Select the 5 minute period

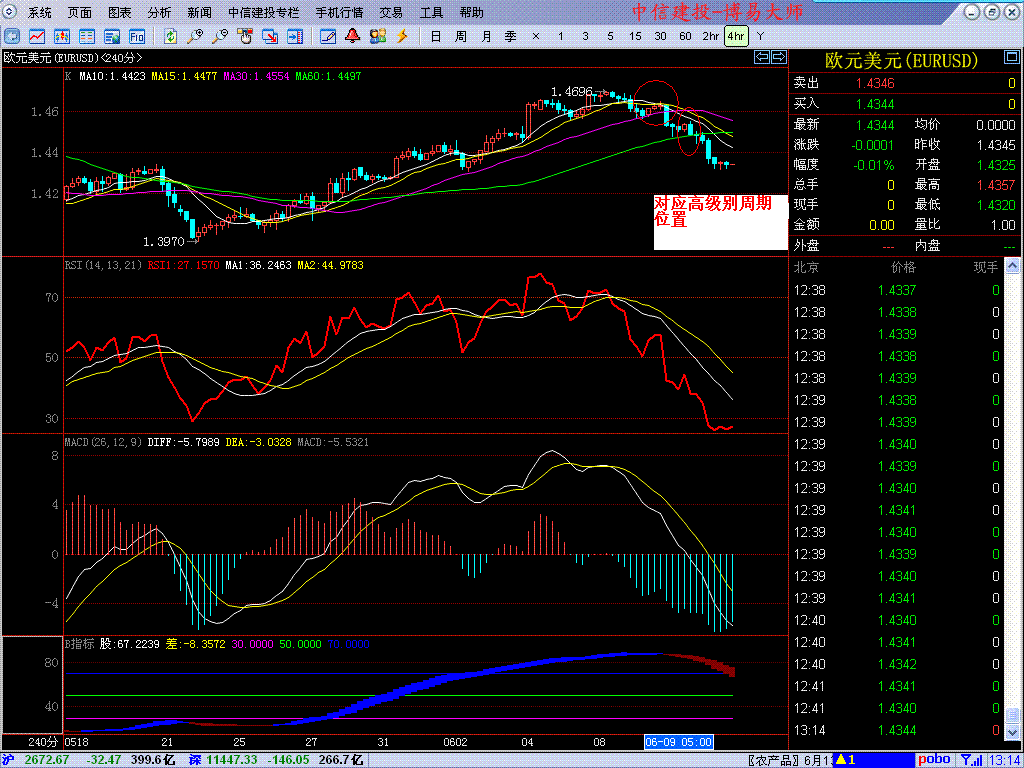coord(610,36)
